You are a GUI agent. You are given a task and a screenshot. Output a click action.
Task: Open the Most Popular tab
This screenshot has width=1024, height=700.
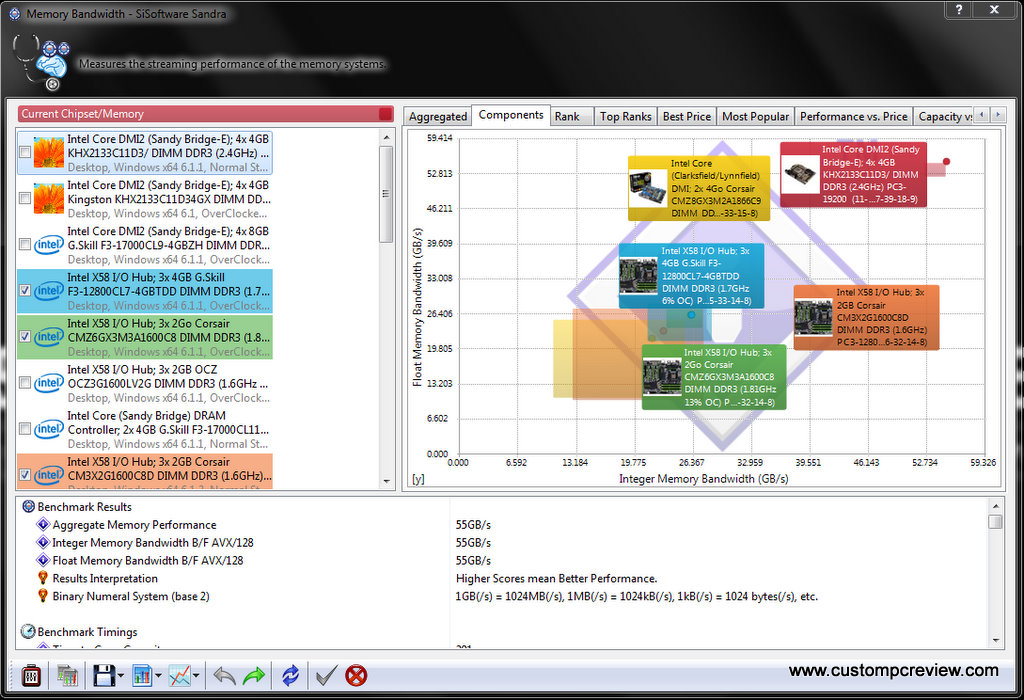pos(756,116)
